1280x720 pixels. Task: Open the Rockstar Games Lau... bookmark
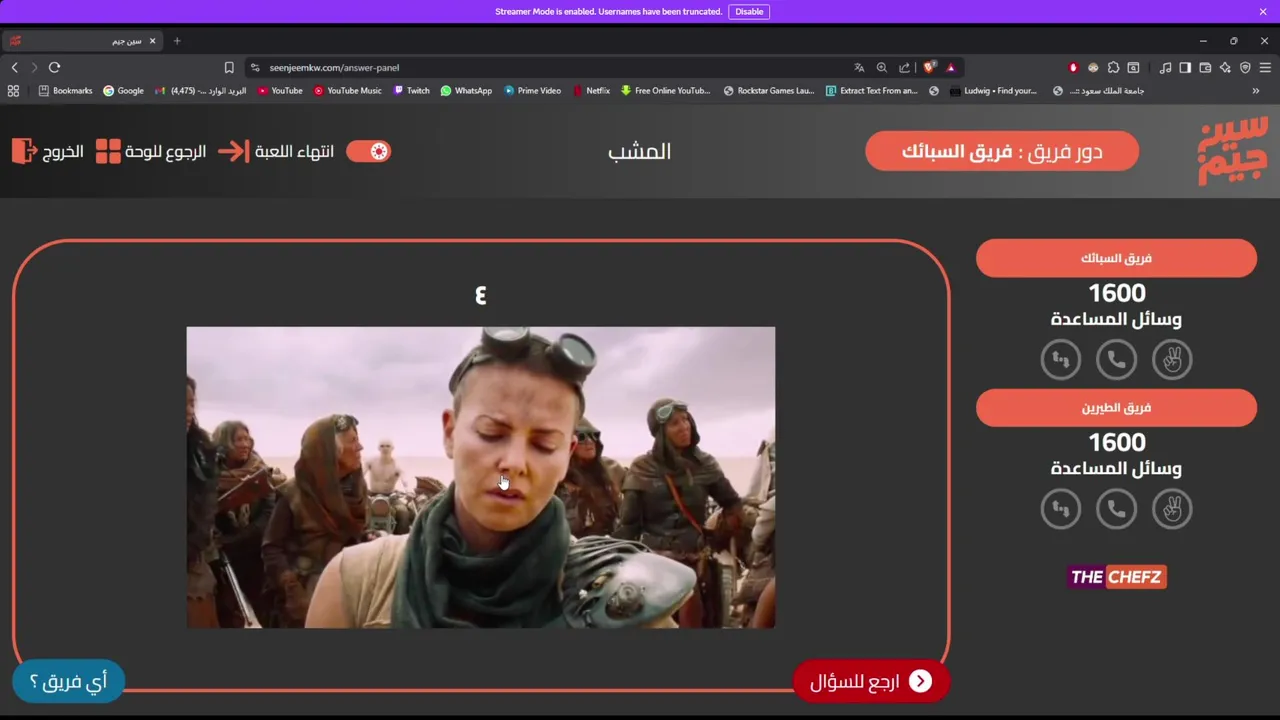[768, 90]
